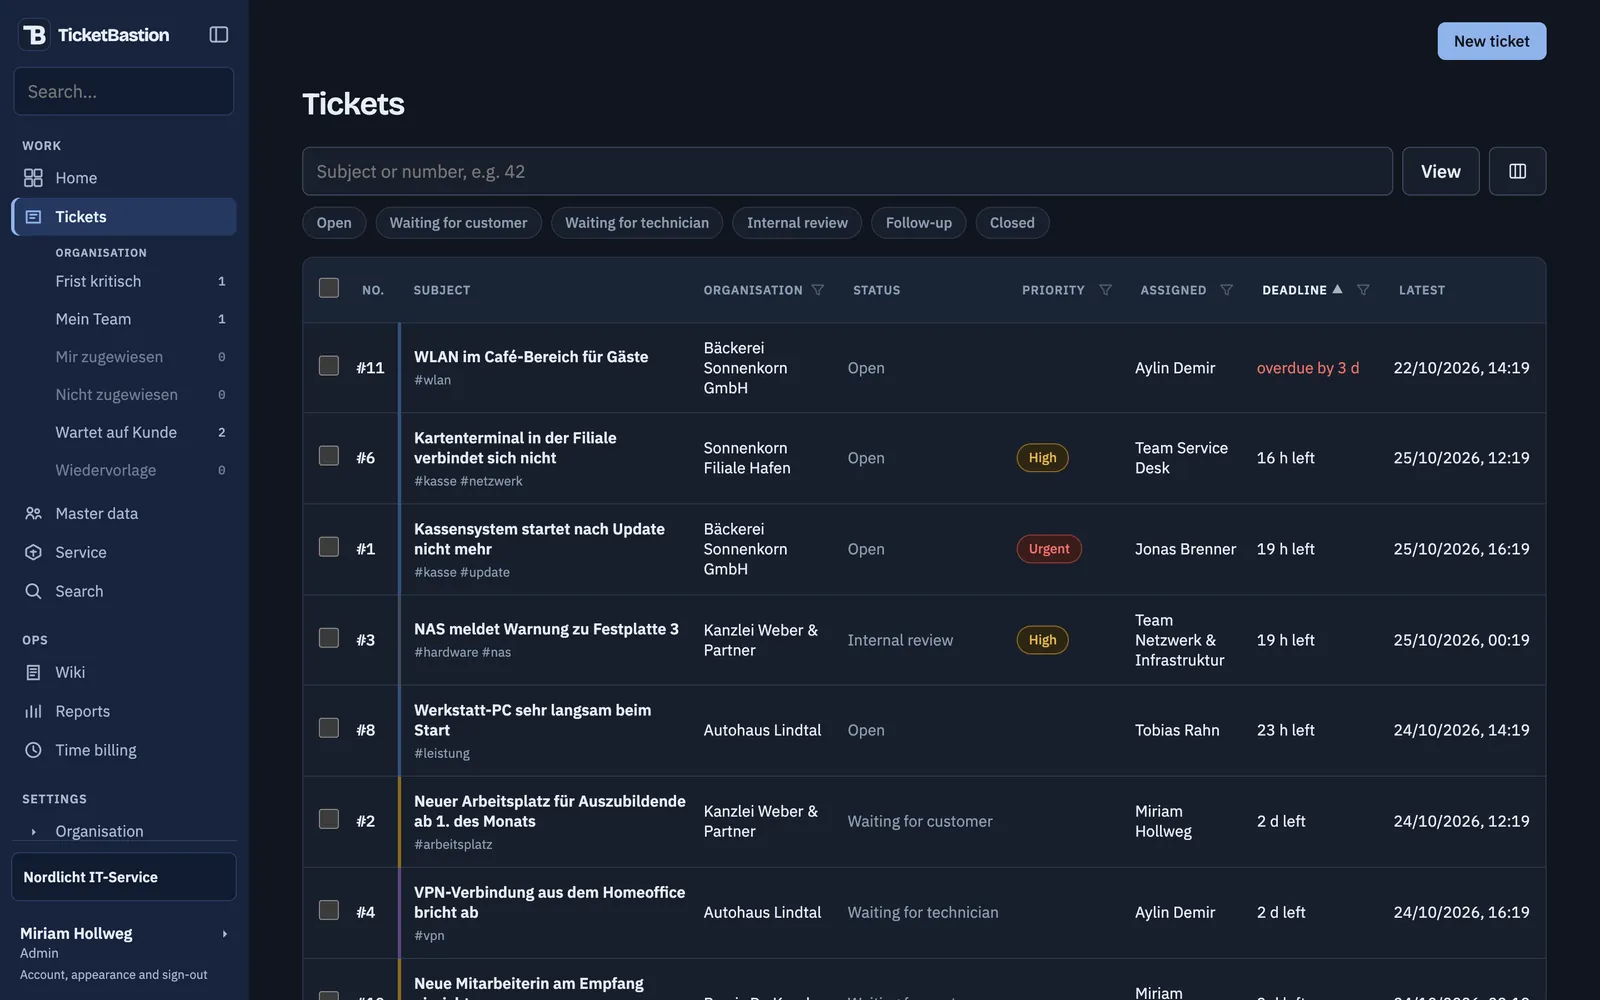Click the Tickets sidebar icon
This screenshot has width=1600, height=1000.
[33, 217]
